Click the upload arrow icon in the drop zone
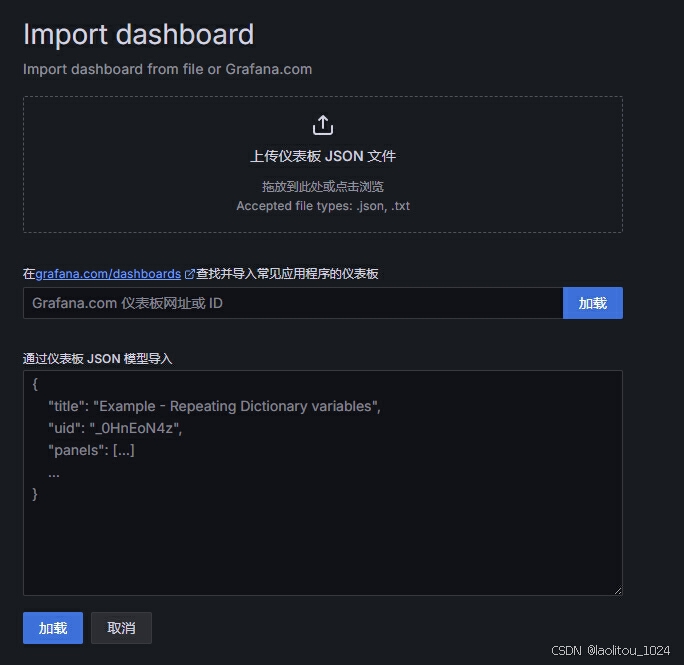The height and width of the screenshot is (665, 684). click(323, 125)
